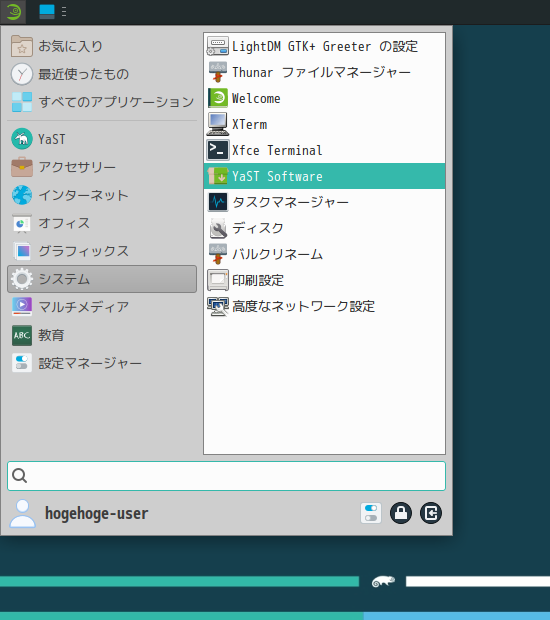Click the log out button
Screen dimensions: 550x620
tap(431, 513)
